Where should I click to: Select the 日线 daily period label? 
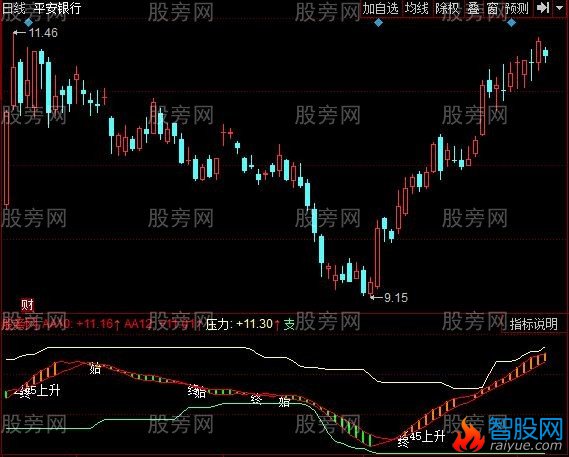pyautogui.click(x=13, y=8)
